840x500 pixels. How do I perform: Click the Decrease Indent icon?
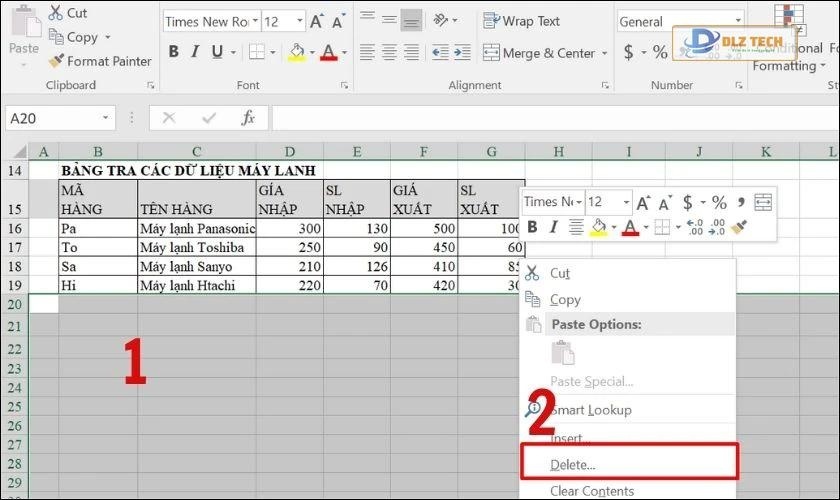[440, 53]
